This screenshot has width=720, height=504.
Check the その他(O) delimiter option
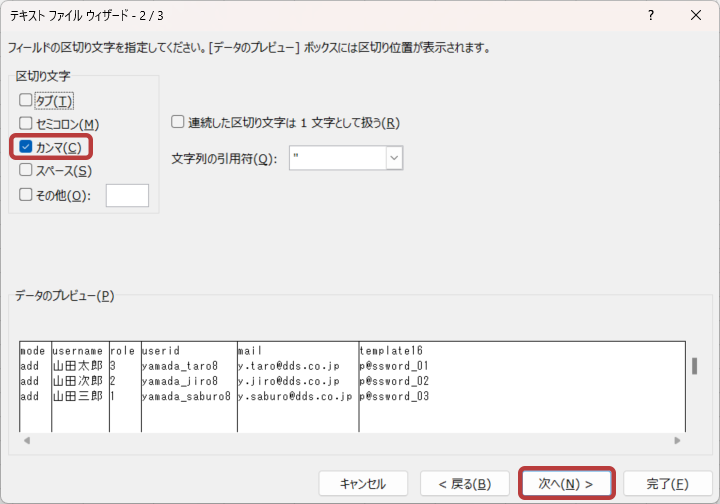(x=26, y=195)
